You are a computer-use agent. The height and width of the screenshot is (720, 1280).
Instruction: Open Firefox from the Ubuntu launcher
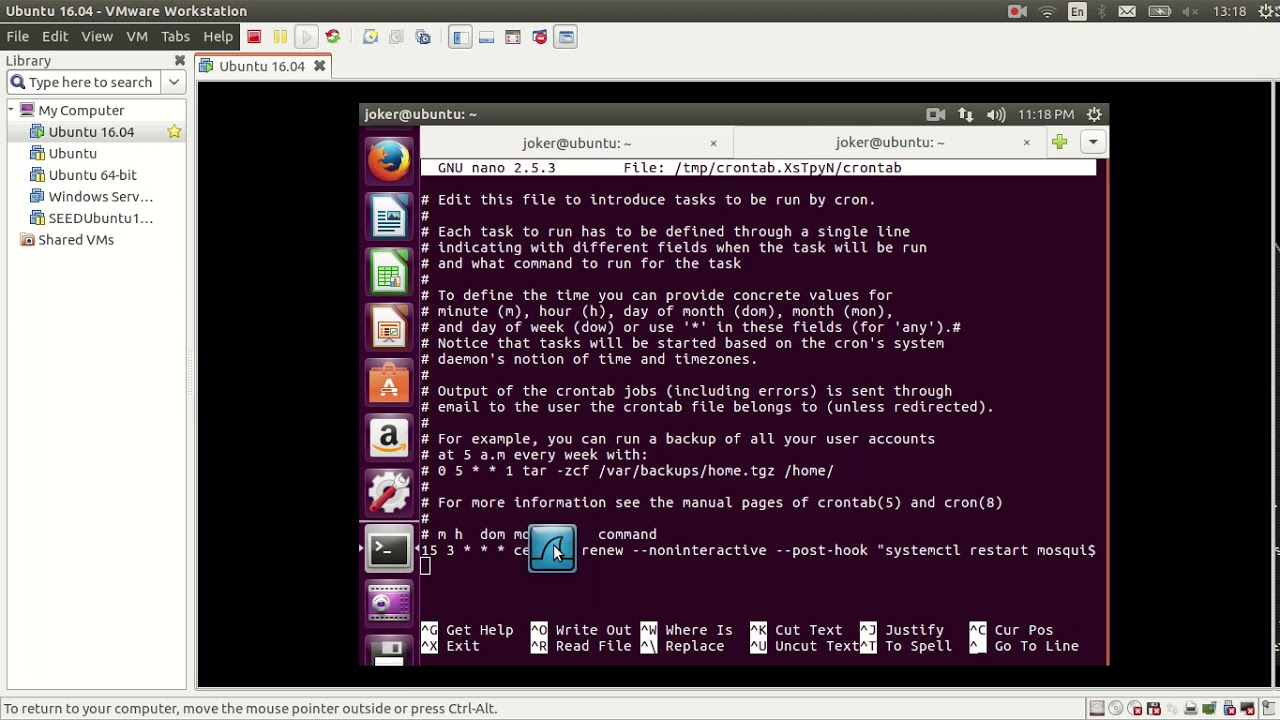pyautogui.click(x=389, y=161)
